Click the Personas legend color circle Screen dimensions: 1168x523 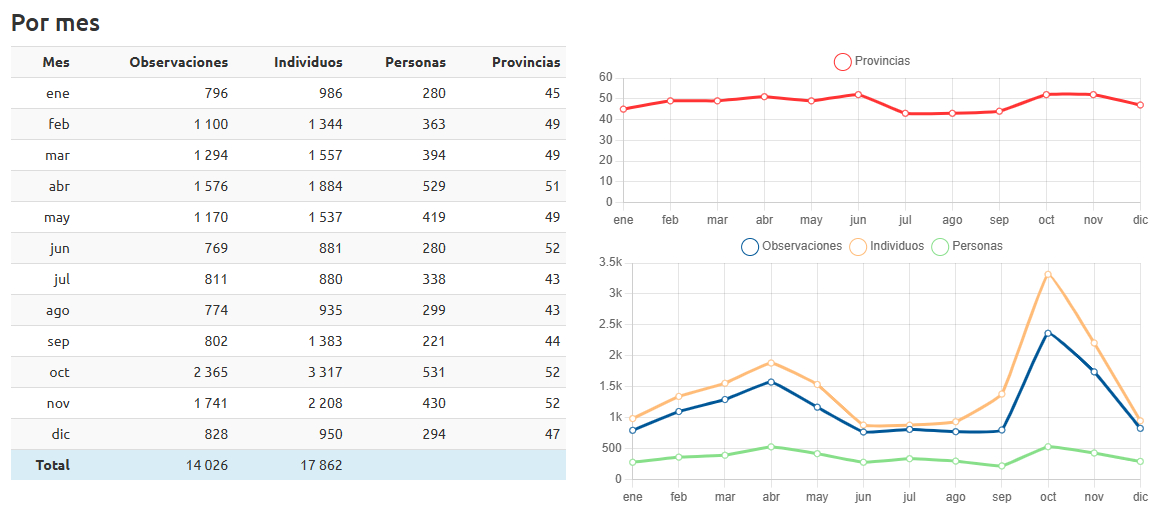[x=940, y=246]
